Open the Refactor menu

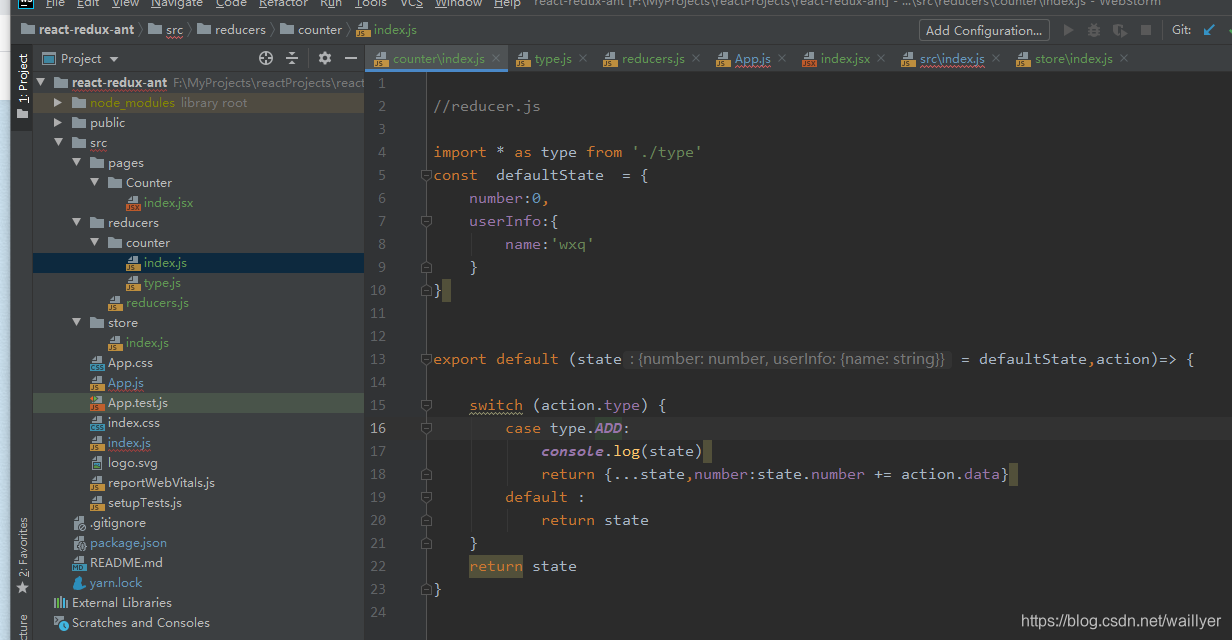tap(283, 4)
